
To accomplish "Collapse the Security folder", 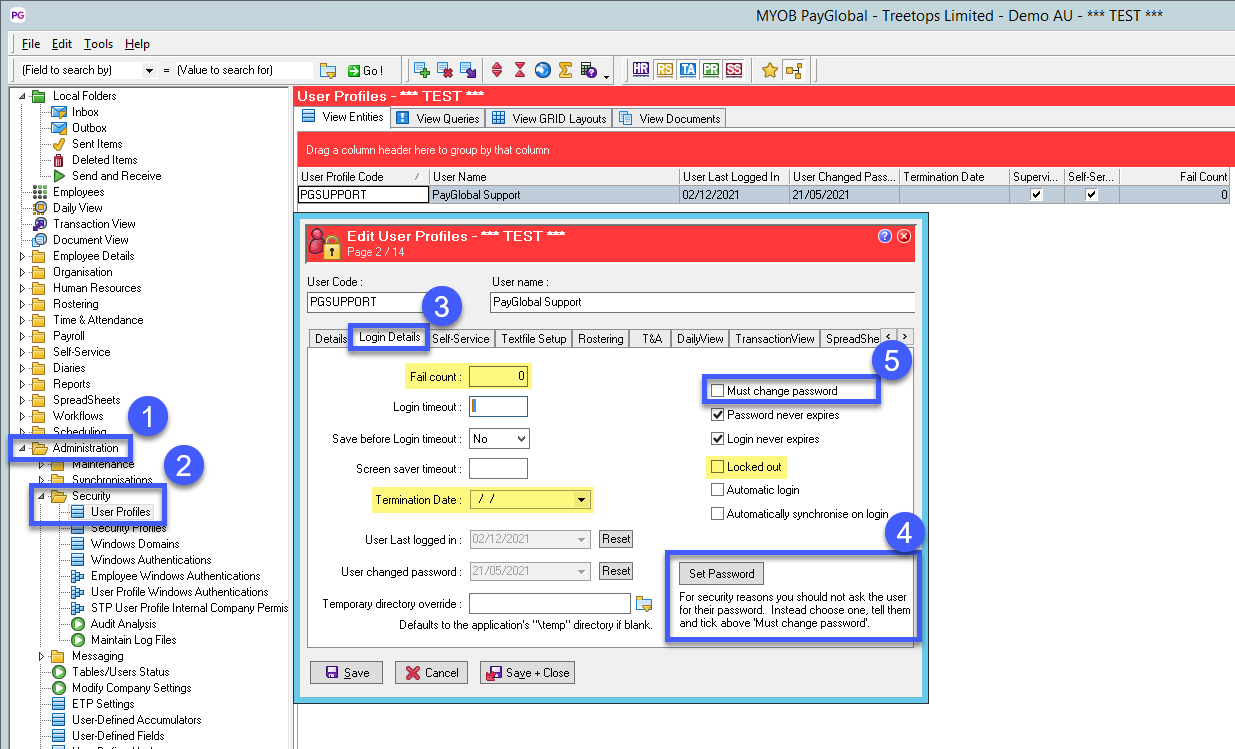I will (x=42, y=496).
